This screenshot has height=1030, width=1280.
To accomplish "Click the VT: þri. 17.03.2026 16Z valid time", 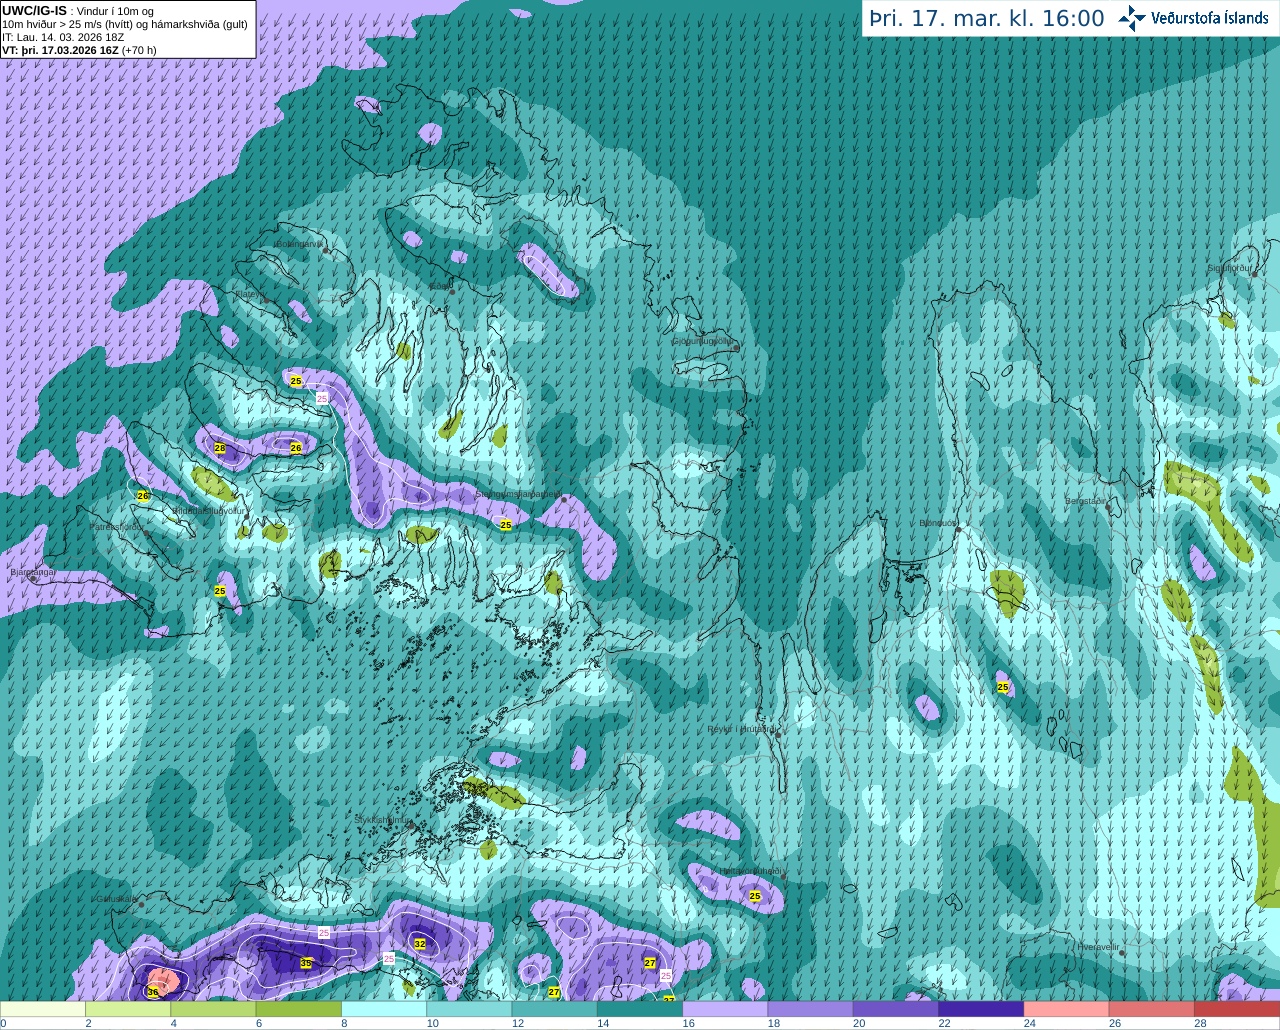I will [x=60, y=50].
